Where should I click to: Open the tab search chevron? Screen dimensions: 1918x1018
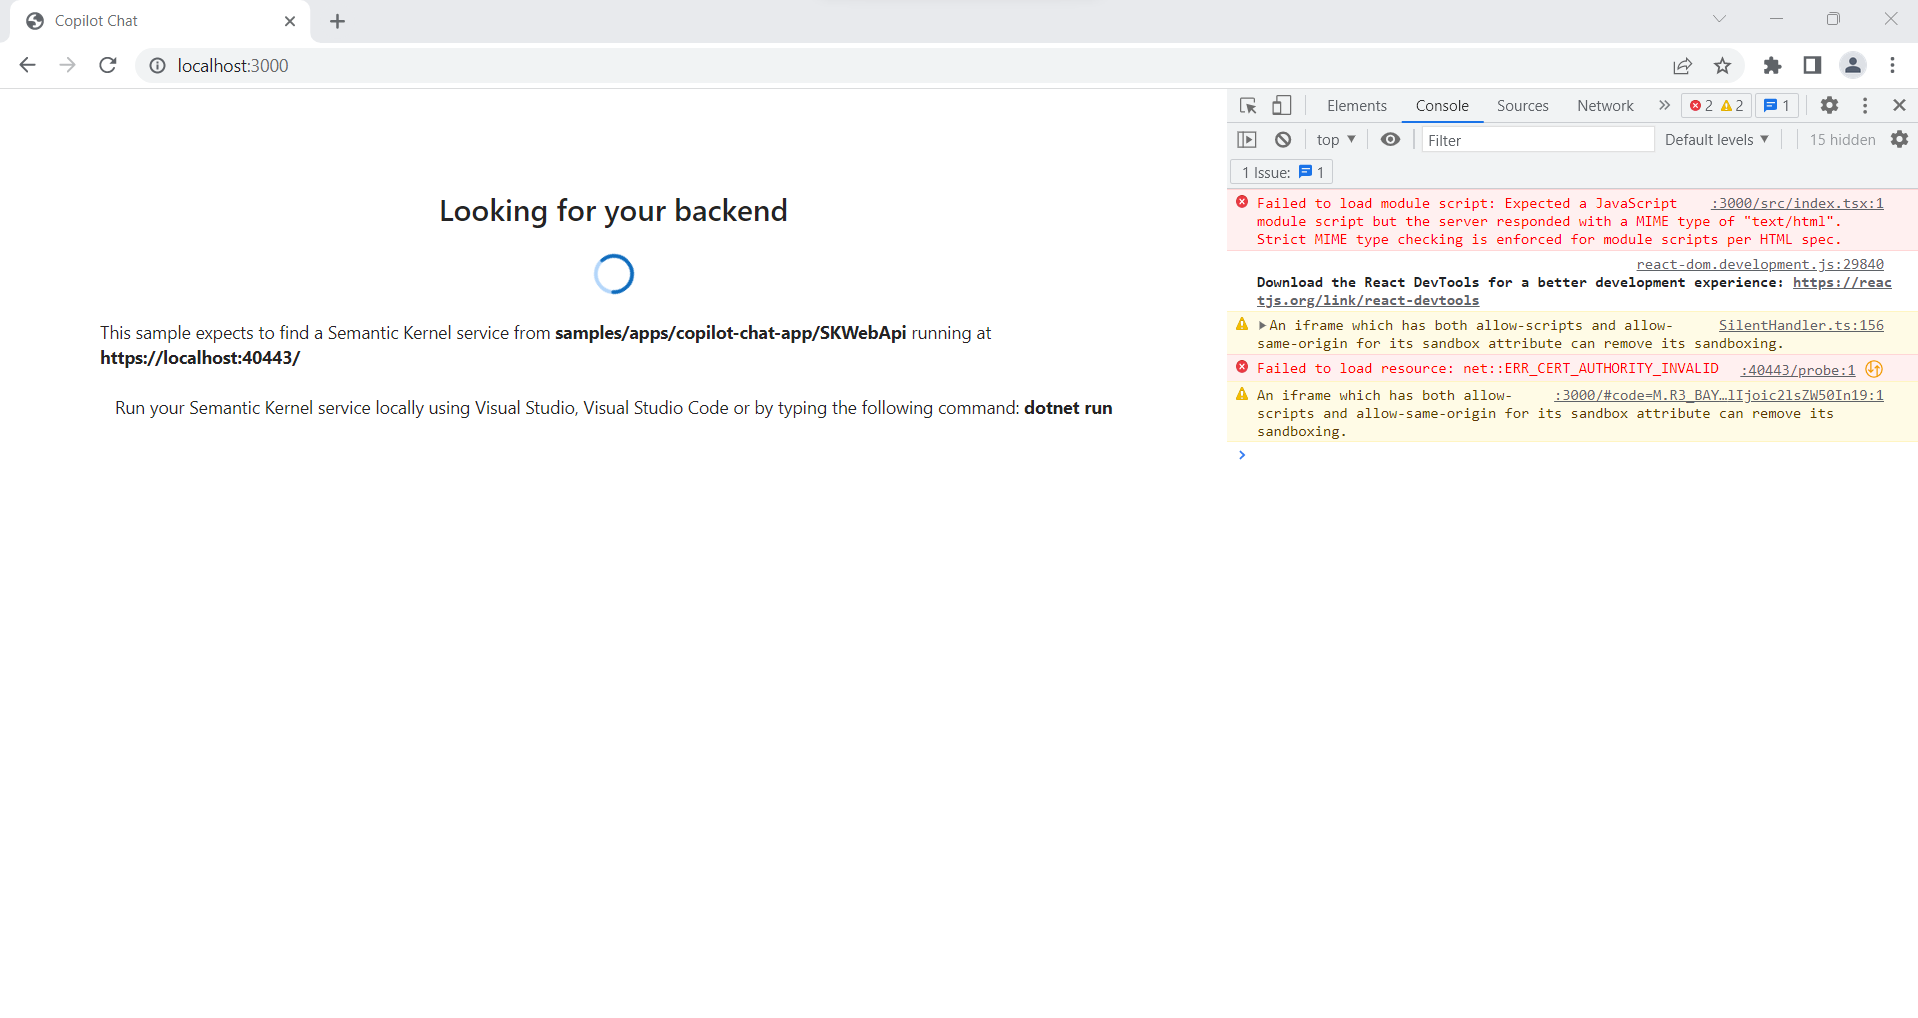tap(1719, 19)
